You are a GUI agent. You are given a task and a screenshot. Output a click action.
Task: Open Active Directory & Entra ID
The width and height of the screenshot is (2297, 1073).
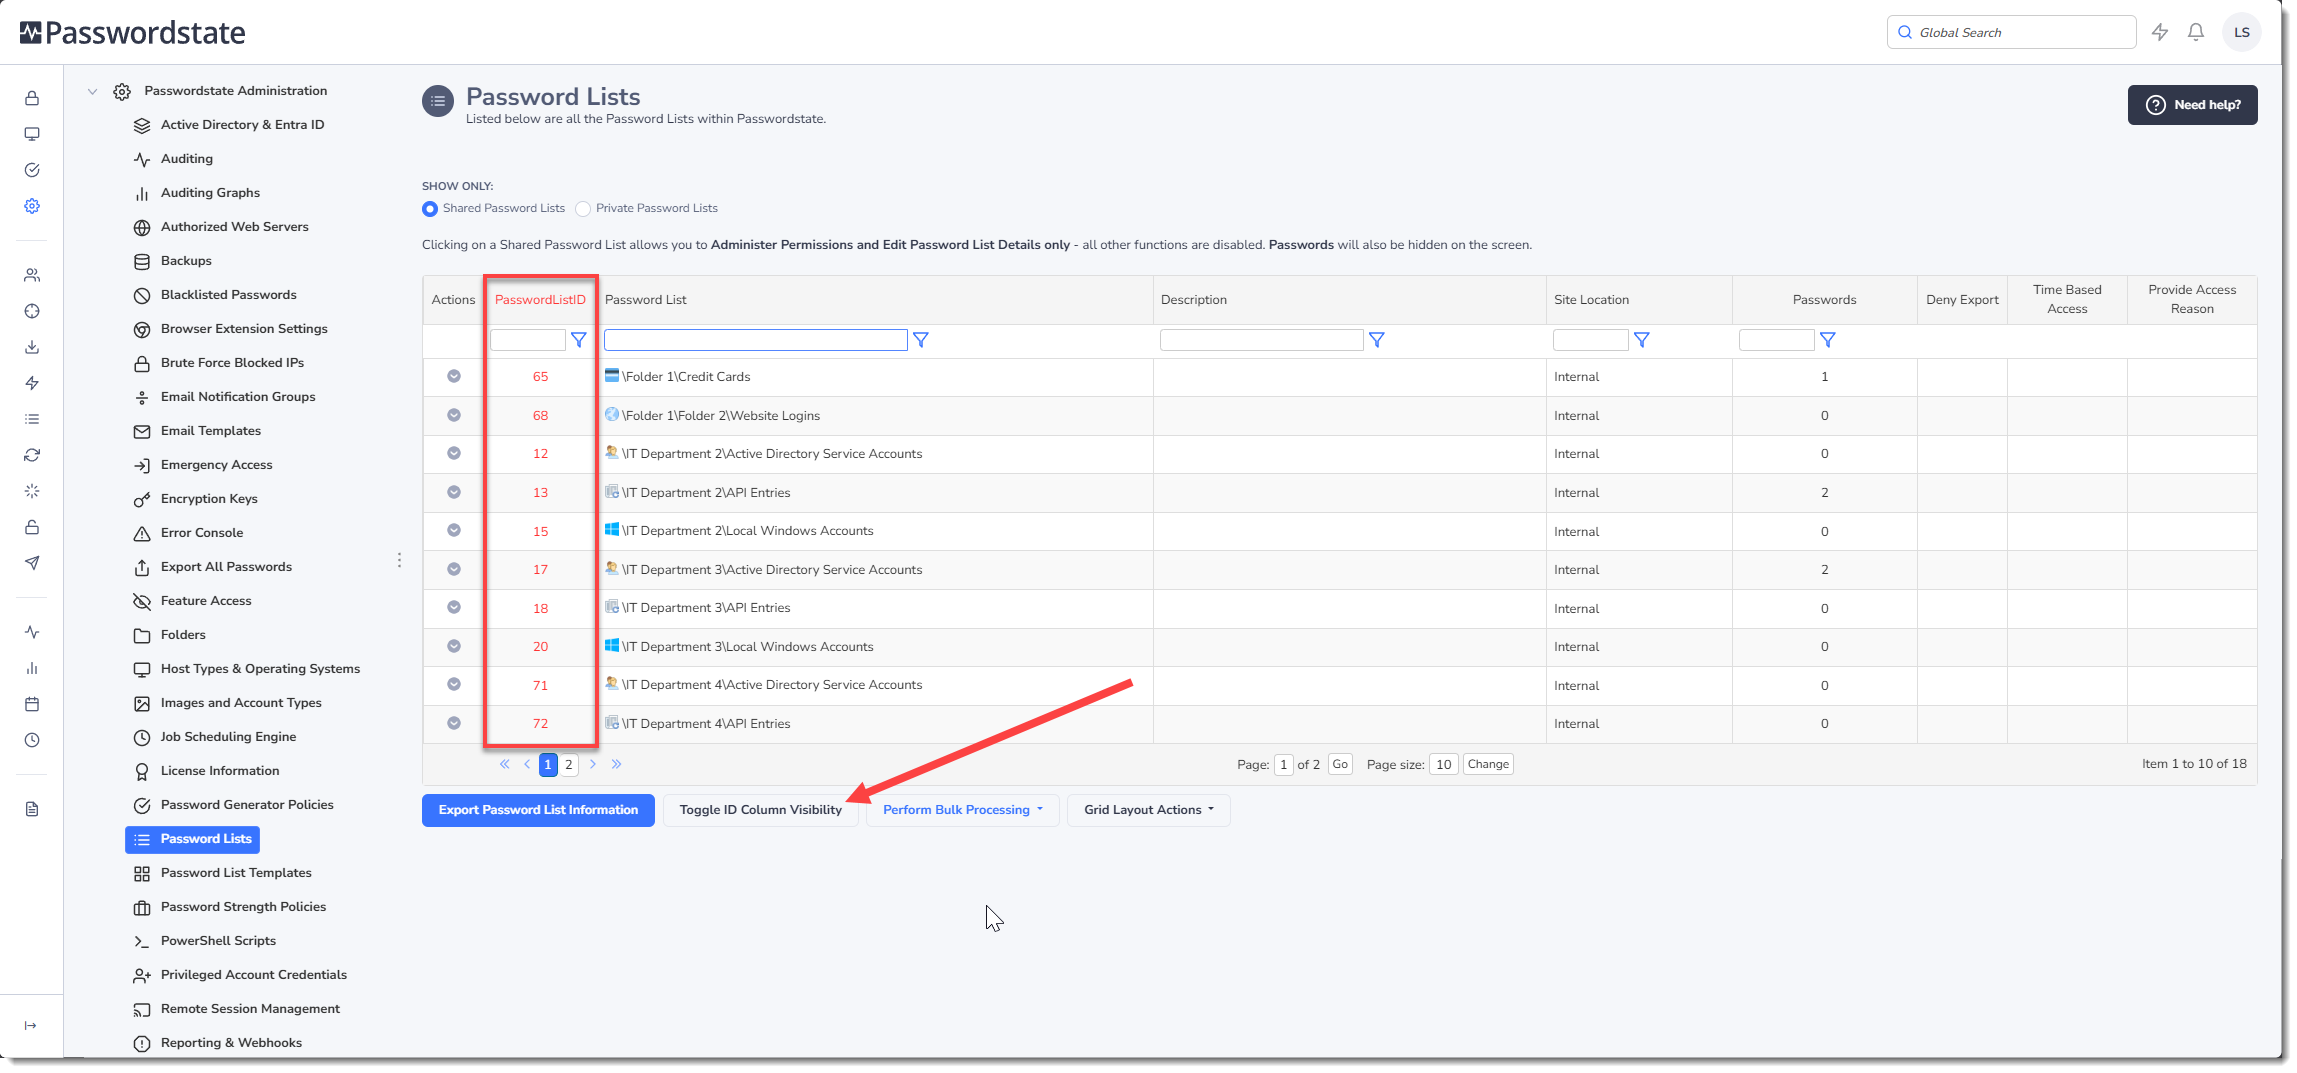click(242, 125)
